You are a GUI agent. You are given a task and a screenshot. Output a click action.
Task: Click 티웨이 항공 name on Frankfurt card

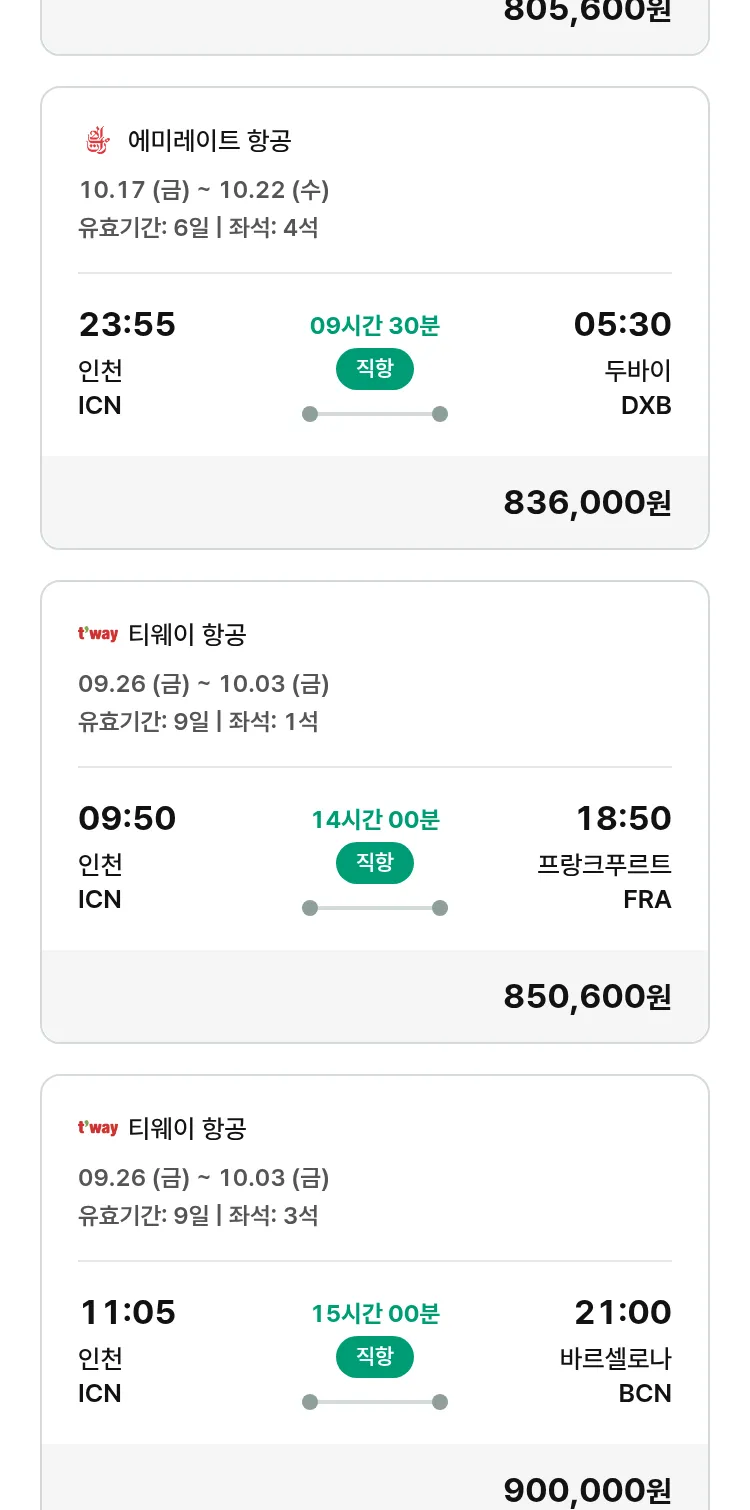[187, 634]
